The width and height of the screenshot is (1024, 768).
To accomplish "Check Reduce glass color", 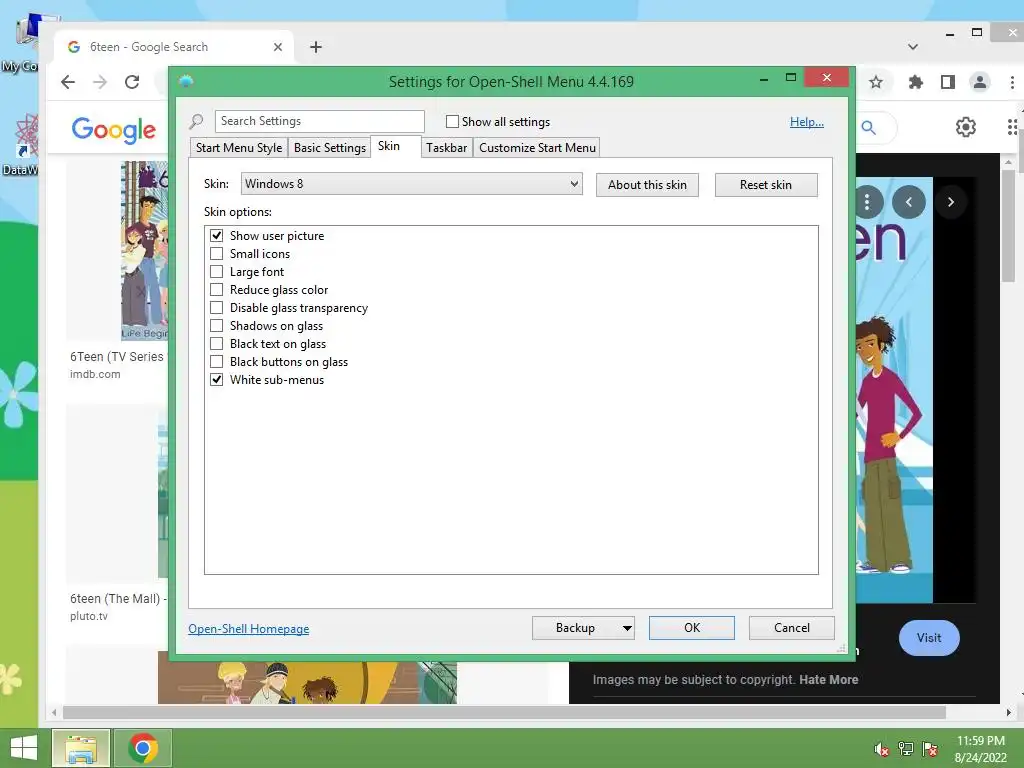I will pos(216,289).
